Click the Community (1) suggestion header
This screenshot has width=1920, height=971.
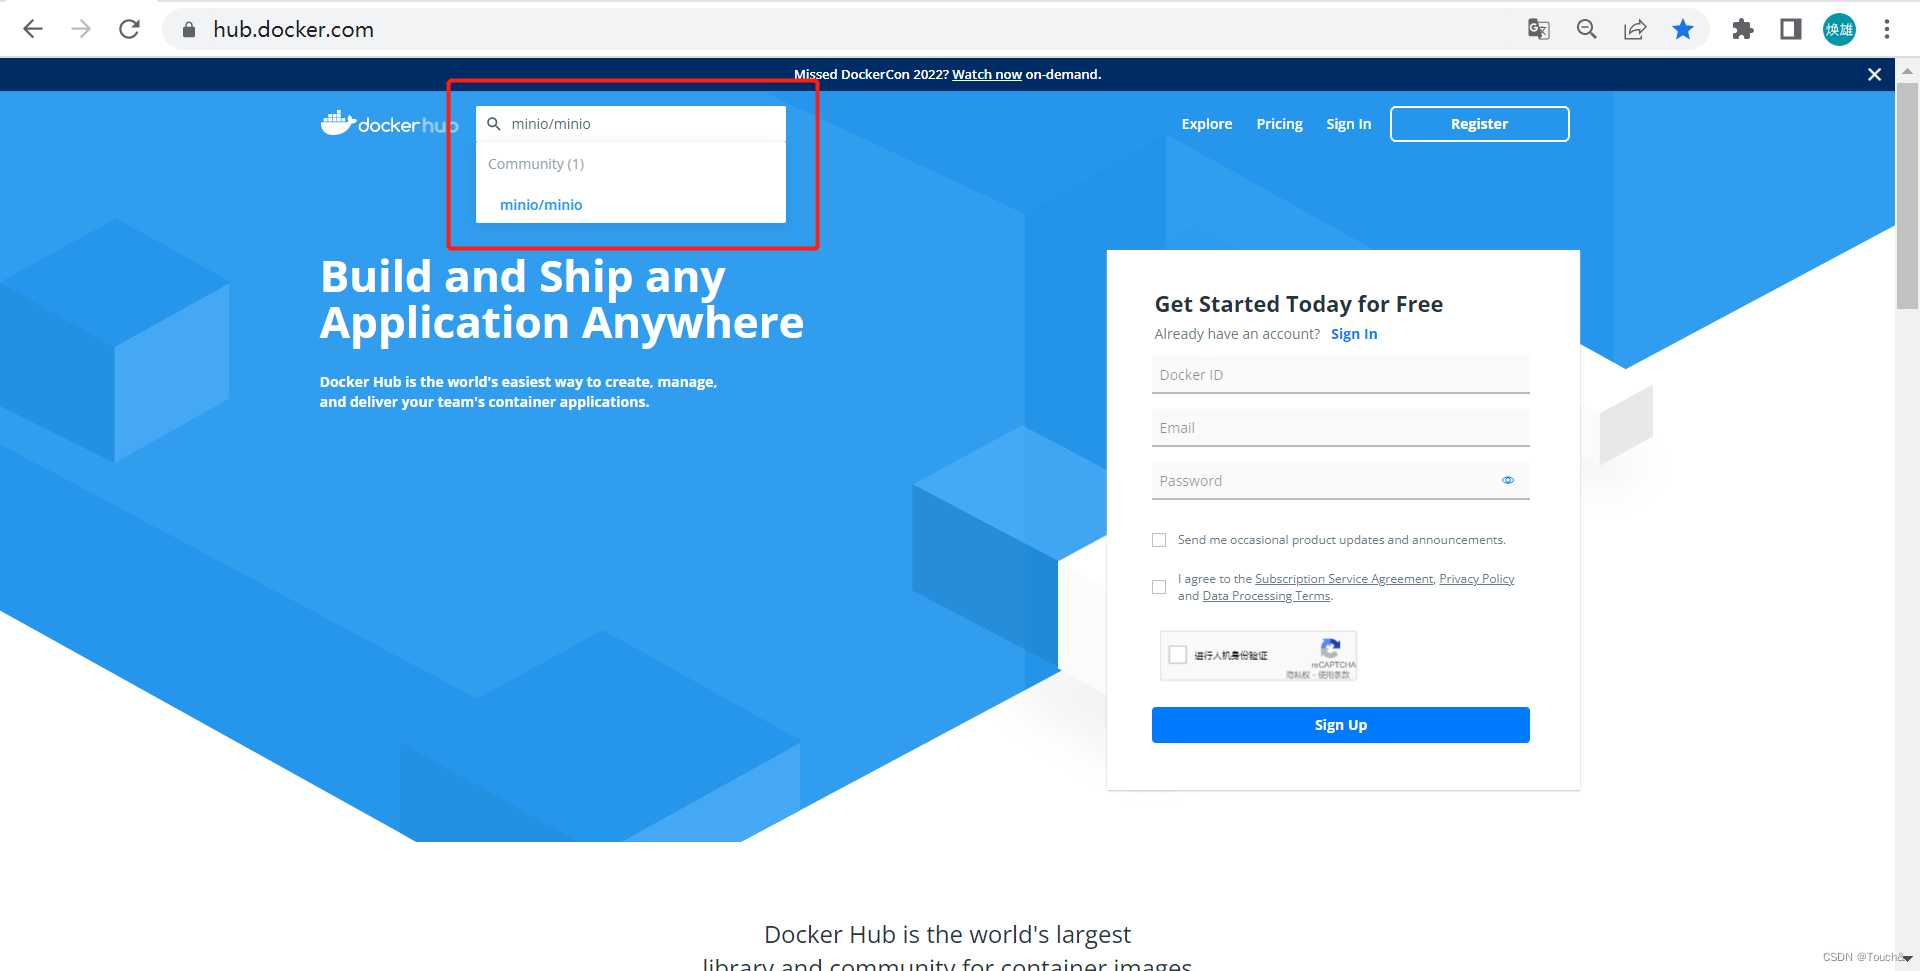[x=536, y=164]
